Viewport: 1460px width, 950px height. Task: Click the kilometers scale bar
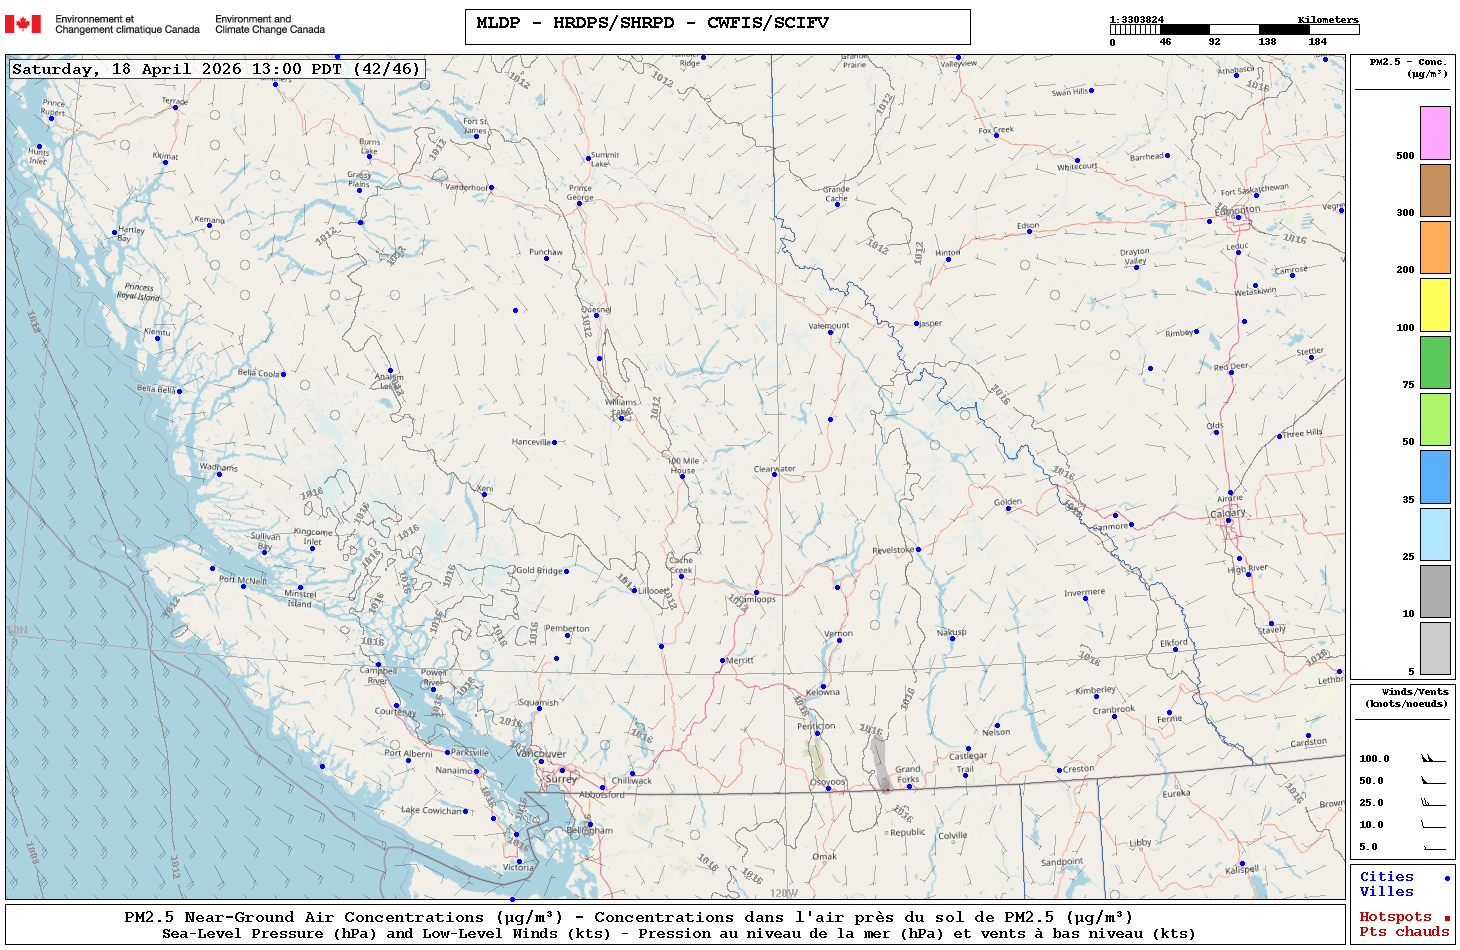[x=1233, y=30]
